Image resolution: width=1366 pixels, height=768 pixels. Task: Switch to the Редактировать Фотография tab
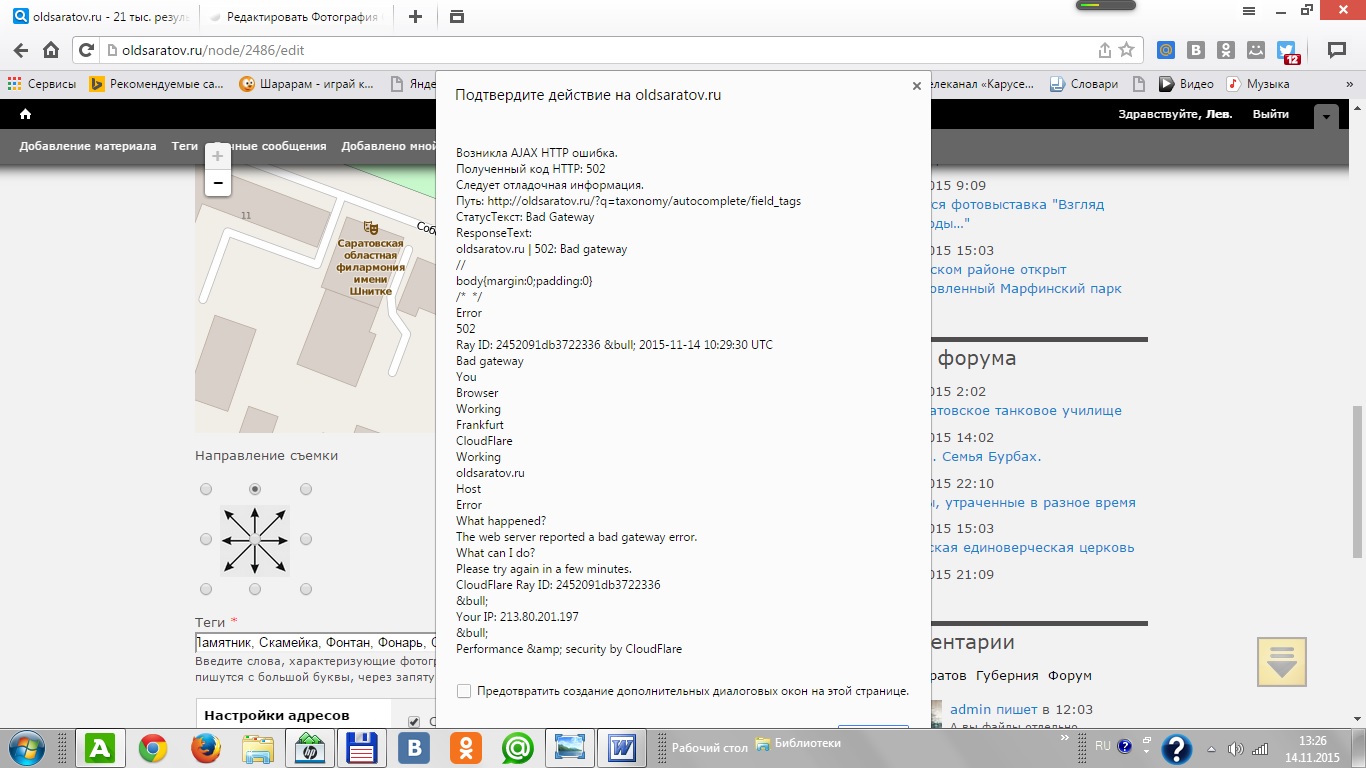pyautogui.click(x=298, y=17)
